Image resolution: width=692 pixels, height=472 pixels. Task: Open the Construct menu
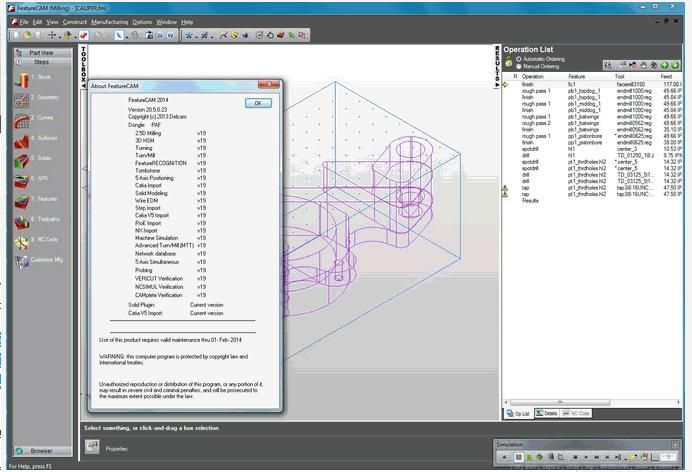point(75,21)
